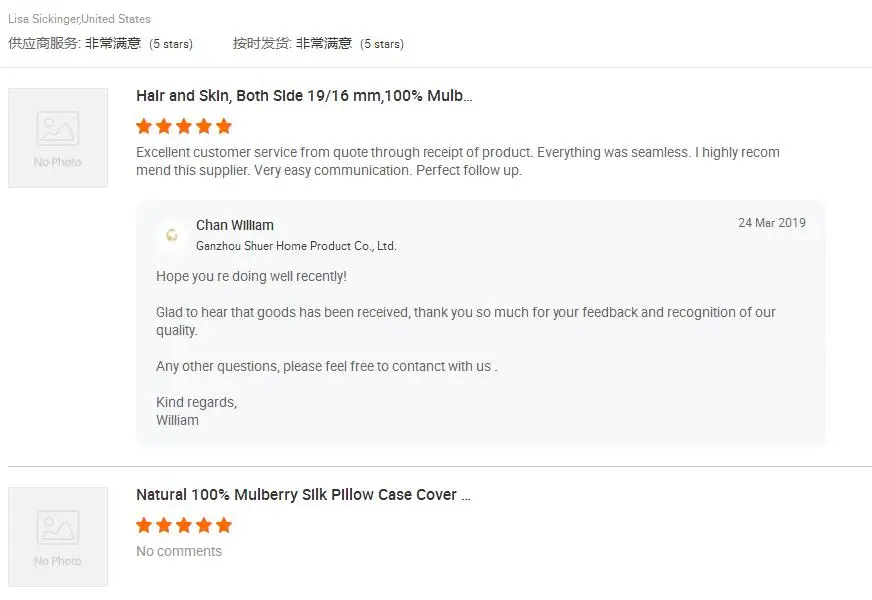This screenshot has height=600, width=872.
Task: Click the fifth star of Hair and Skin rating
Action: tap(224, 126)
